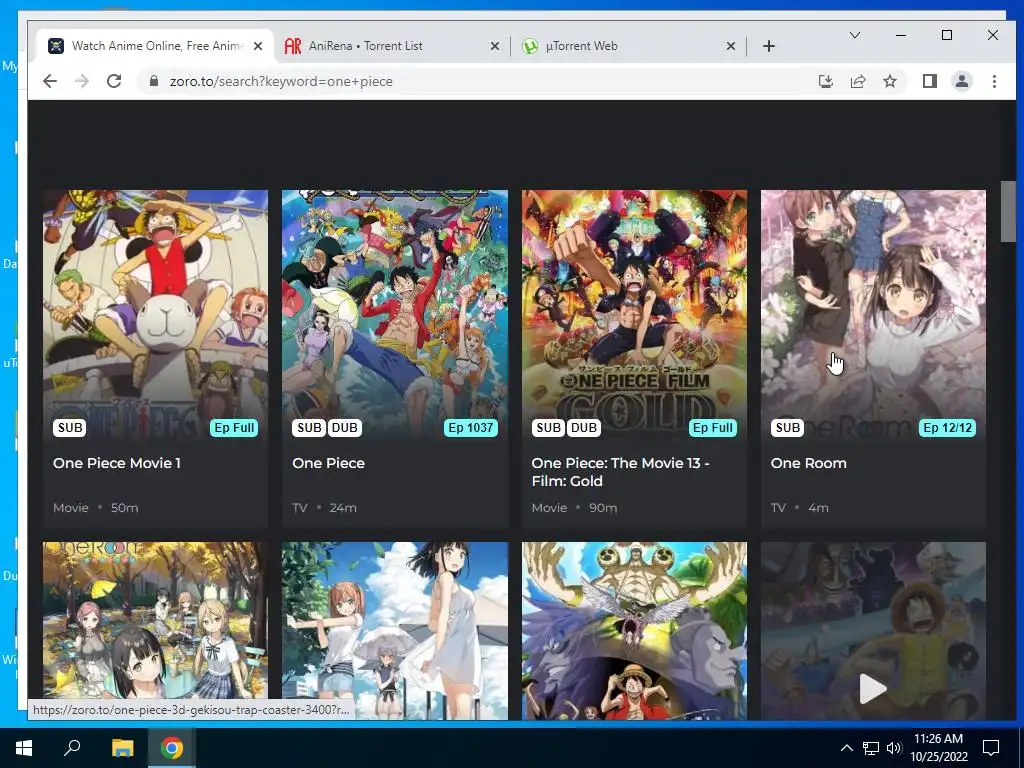
Task: Open the Chrome side panel
Action: coord(929,81)
